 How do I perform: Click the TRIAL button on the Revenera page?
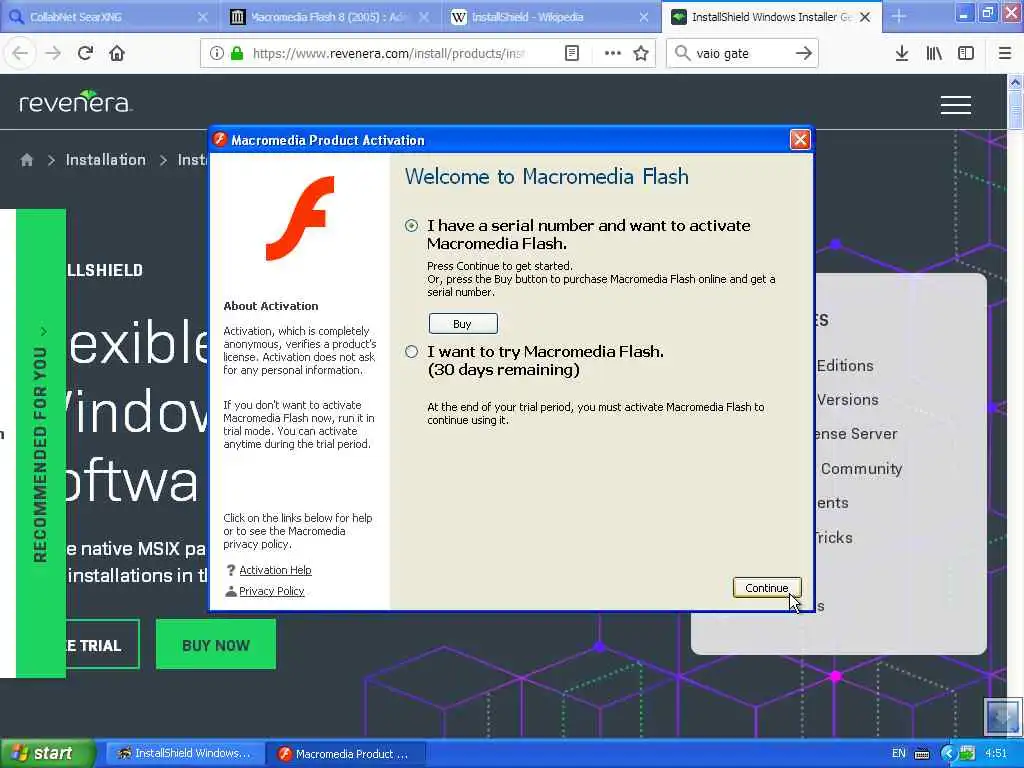(102, 645)
